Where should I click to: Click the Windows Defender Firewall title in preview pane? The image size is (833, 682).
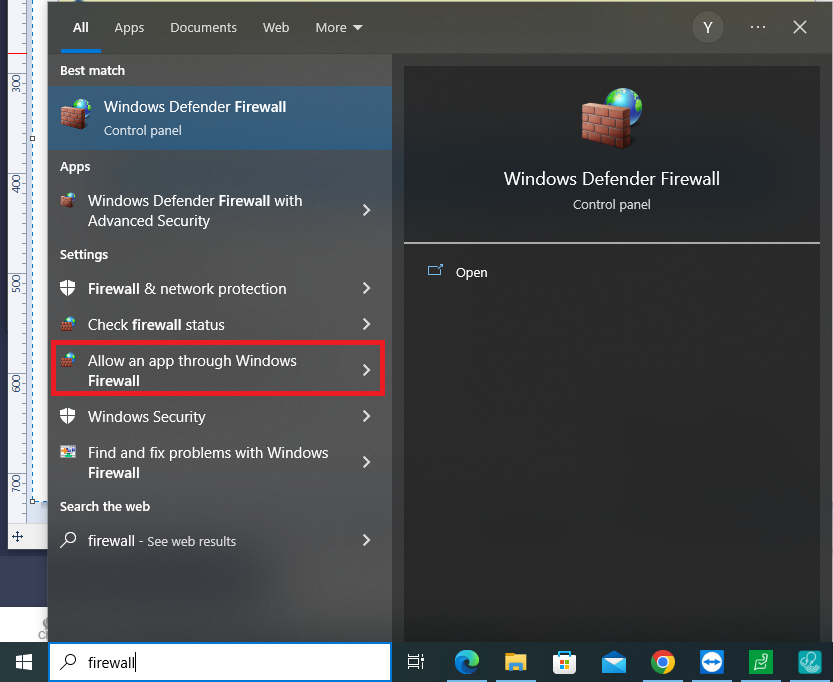(x=611, y=179)
